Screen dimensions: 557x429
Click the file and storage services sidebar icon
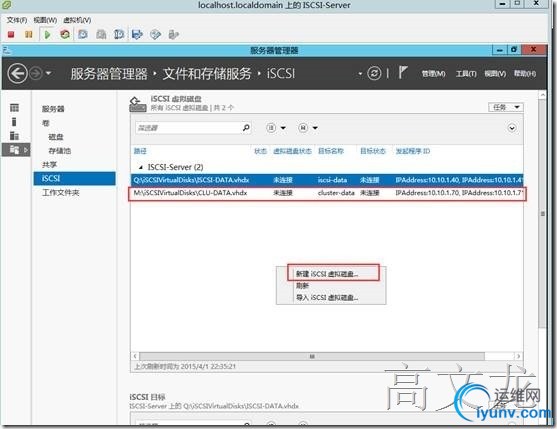click(x=15, y=150)
